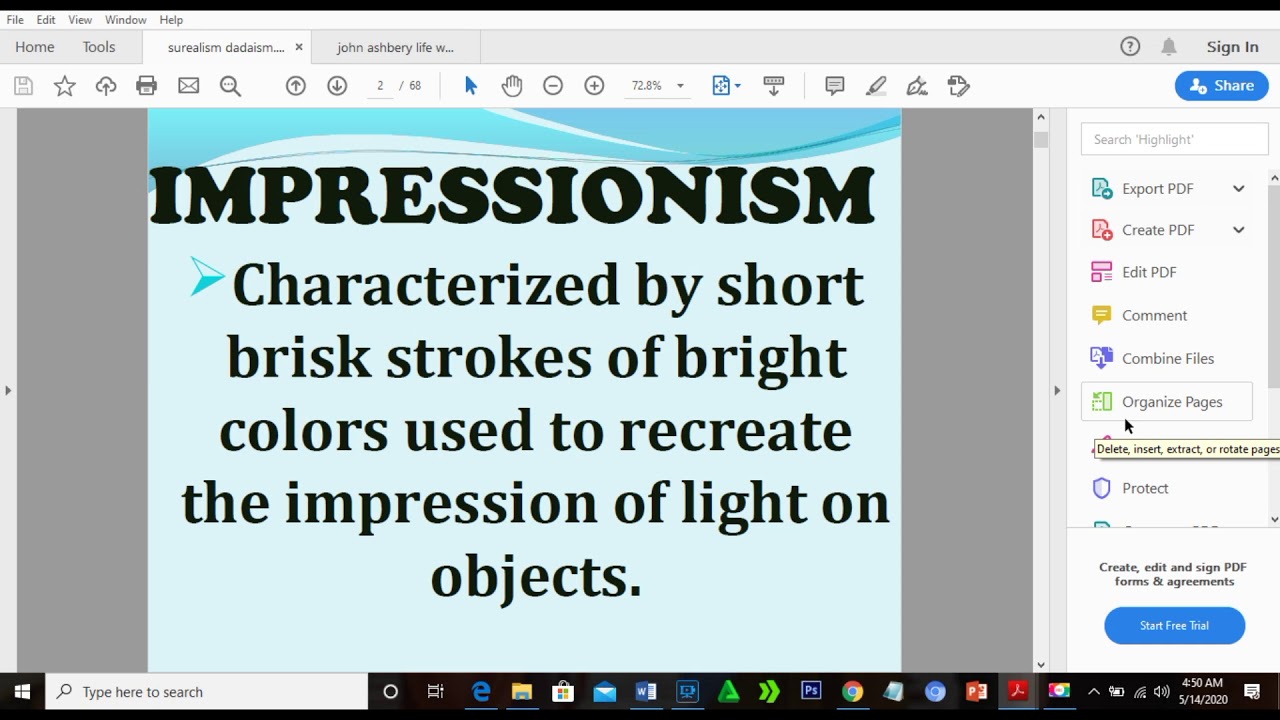This screenshot has width=1280, height=720.
Task: Open the zoom level dropdown
Action: (680, 86)
